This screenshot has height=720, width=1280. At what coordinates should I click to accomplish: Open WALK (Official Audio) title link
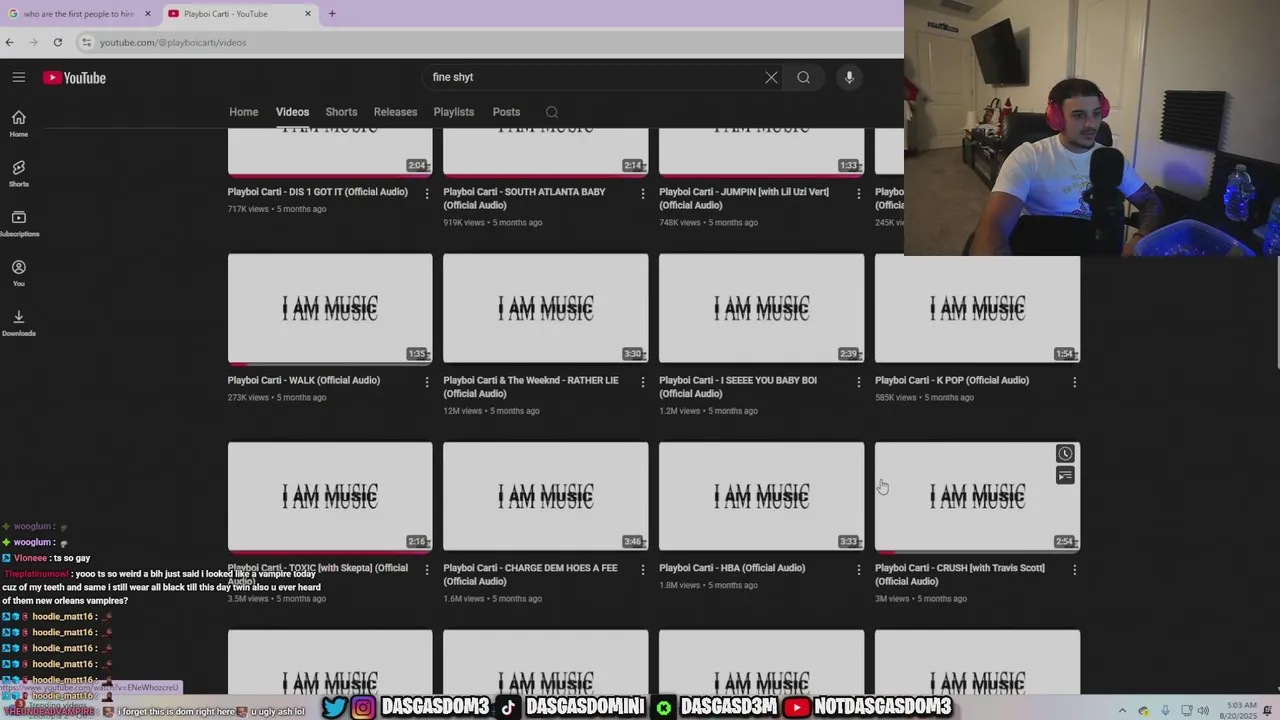(303, 380)
